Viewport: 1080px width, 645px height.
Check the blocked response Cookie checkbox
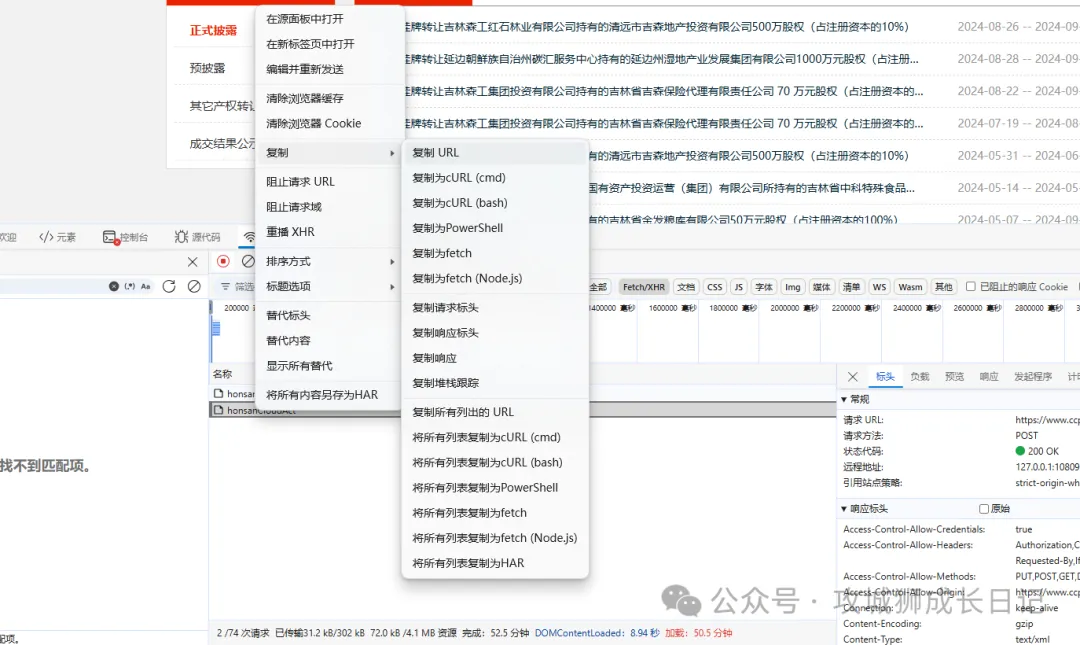[970, 287]
